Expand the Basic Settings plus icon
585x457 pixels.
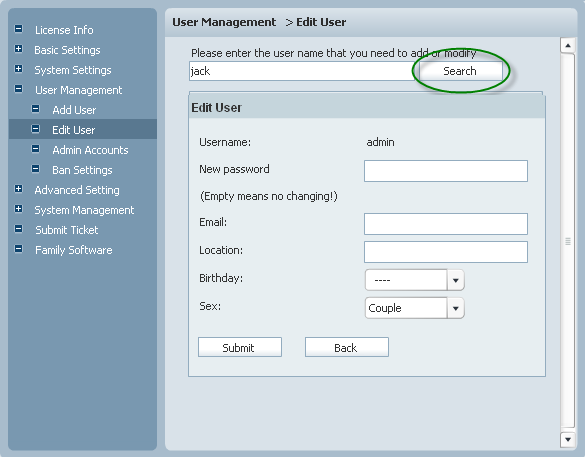coord(18,49)
